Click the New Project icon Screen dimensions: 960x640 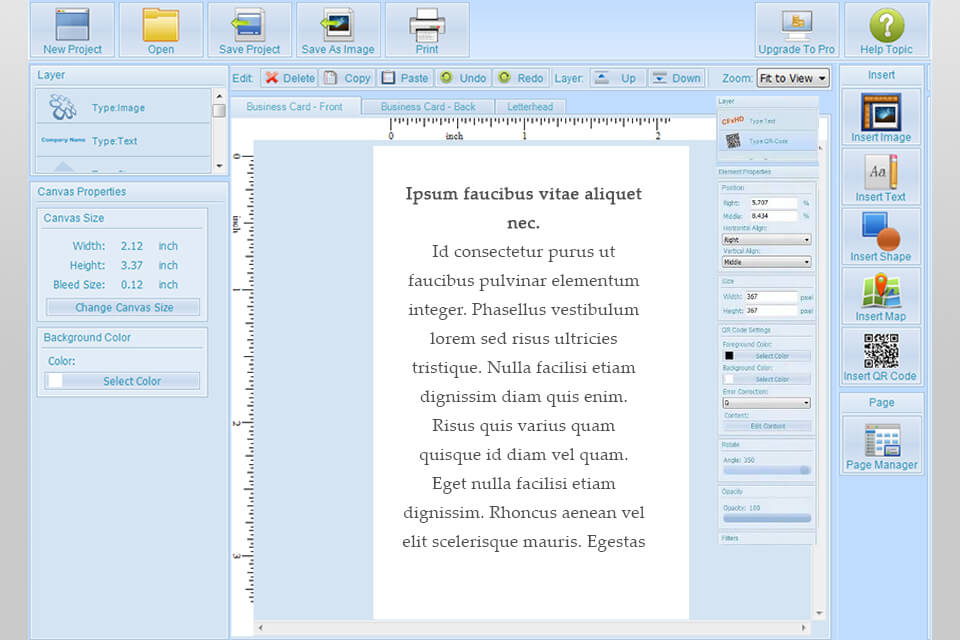(72, 29)
